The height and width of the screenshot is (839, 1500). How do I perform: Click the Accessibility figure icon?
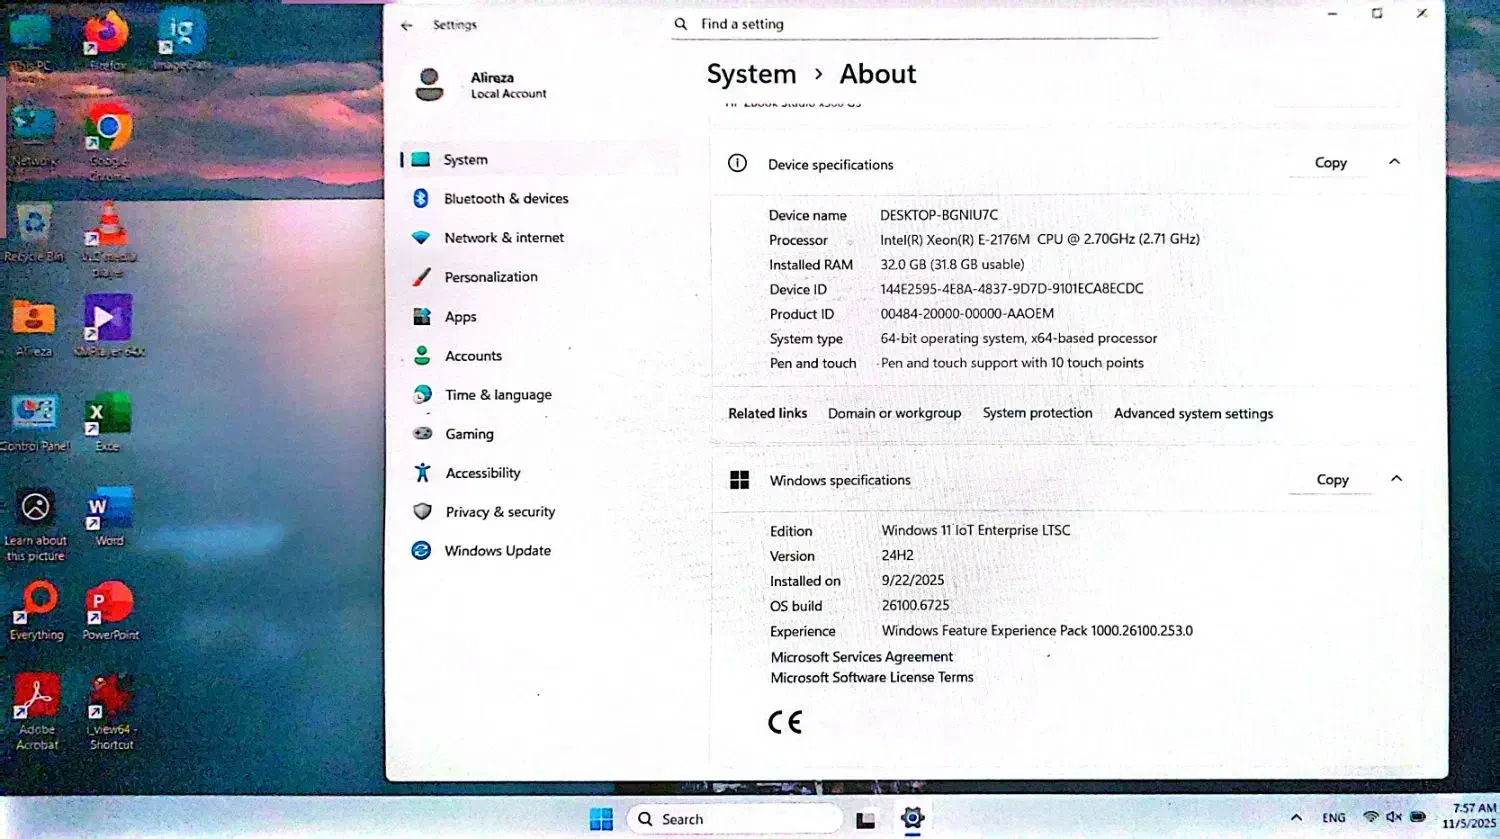(423, 473)
